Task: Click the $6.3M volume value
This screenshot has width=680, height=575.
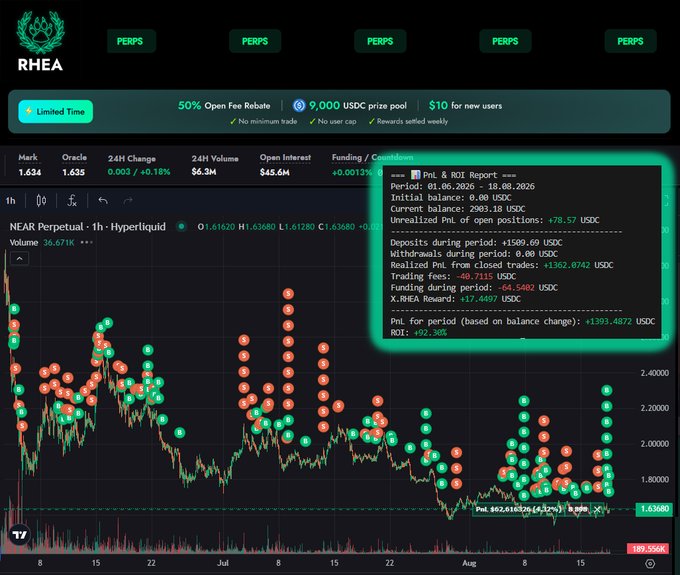Action: (204, 172)
